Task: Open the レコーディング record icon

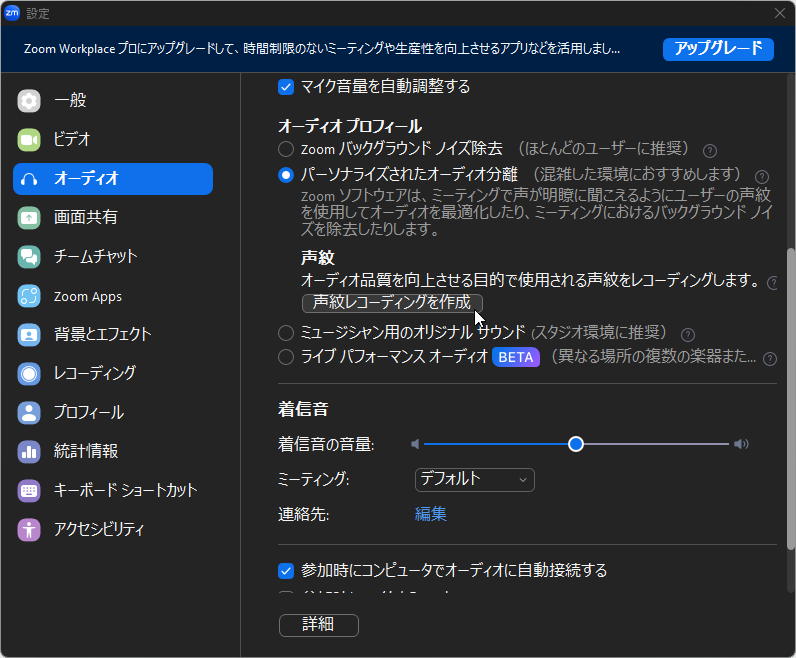Action: pyautogui.click(x=29, y=374)
